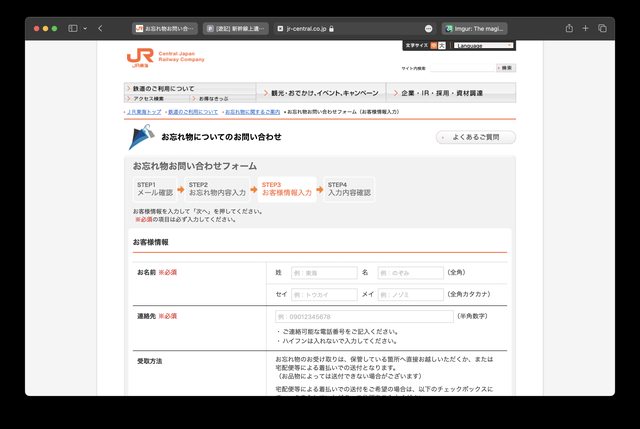The width and height of the screenshot is (640, 429).
Task: Open a new tab with plus icon
Action: [586, 28]
